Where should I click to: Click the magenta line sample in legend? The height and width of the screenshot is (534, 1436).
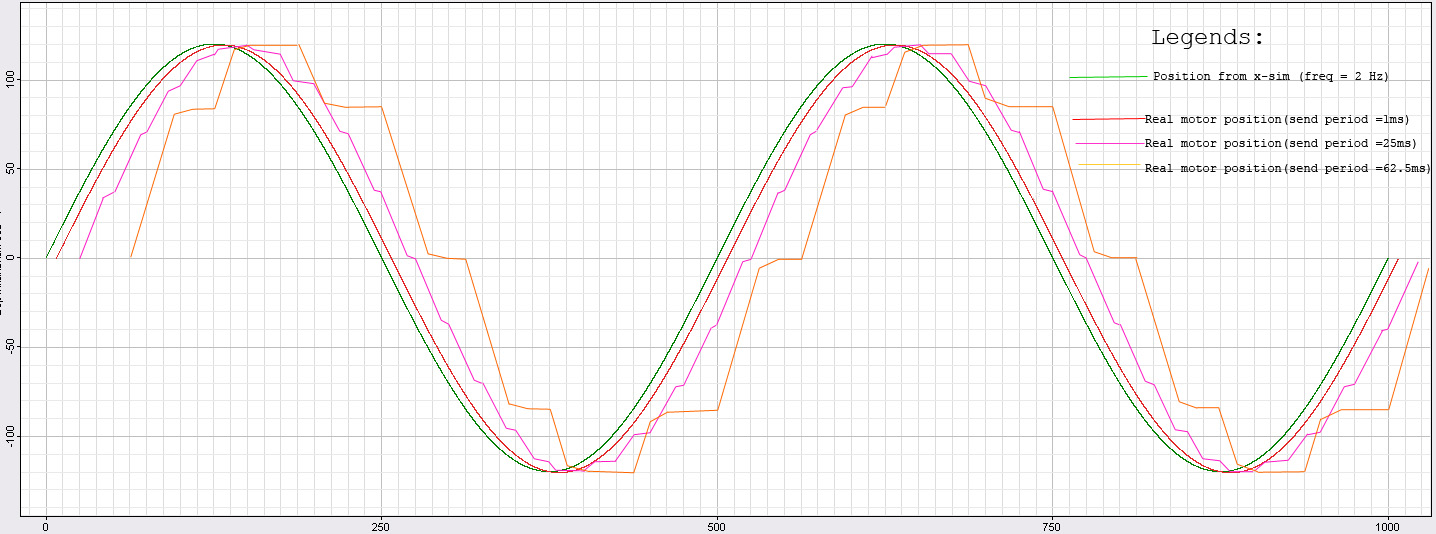coord(1108,143)
